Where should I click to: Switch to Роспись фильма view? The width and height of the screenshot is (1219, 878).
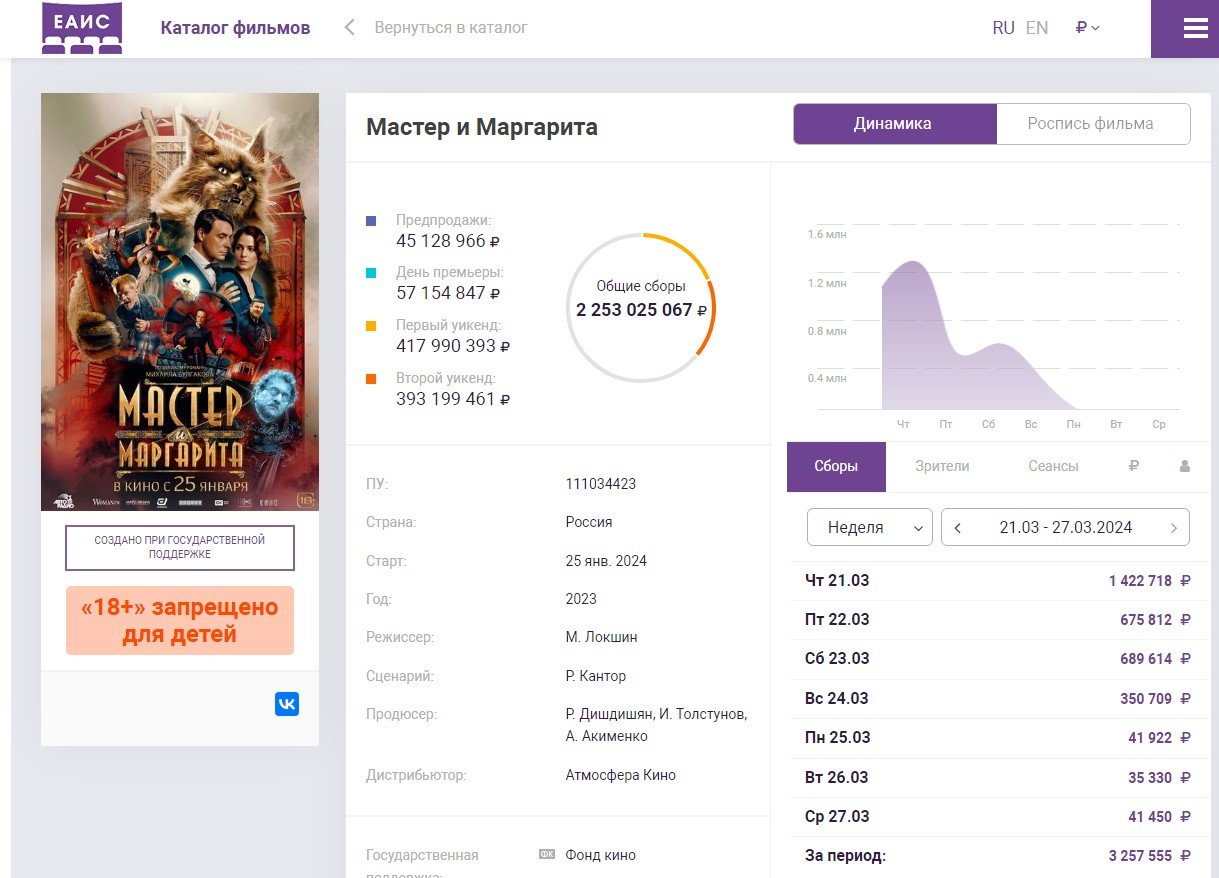1090,124
